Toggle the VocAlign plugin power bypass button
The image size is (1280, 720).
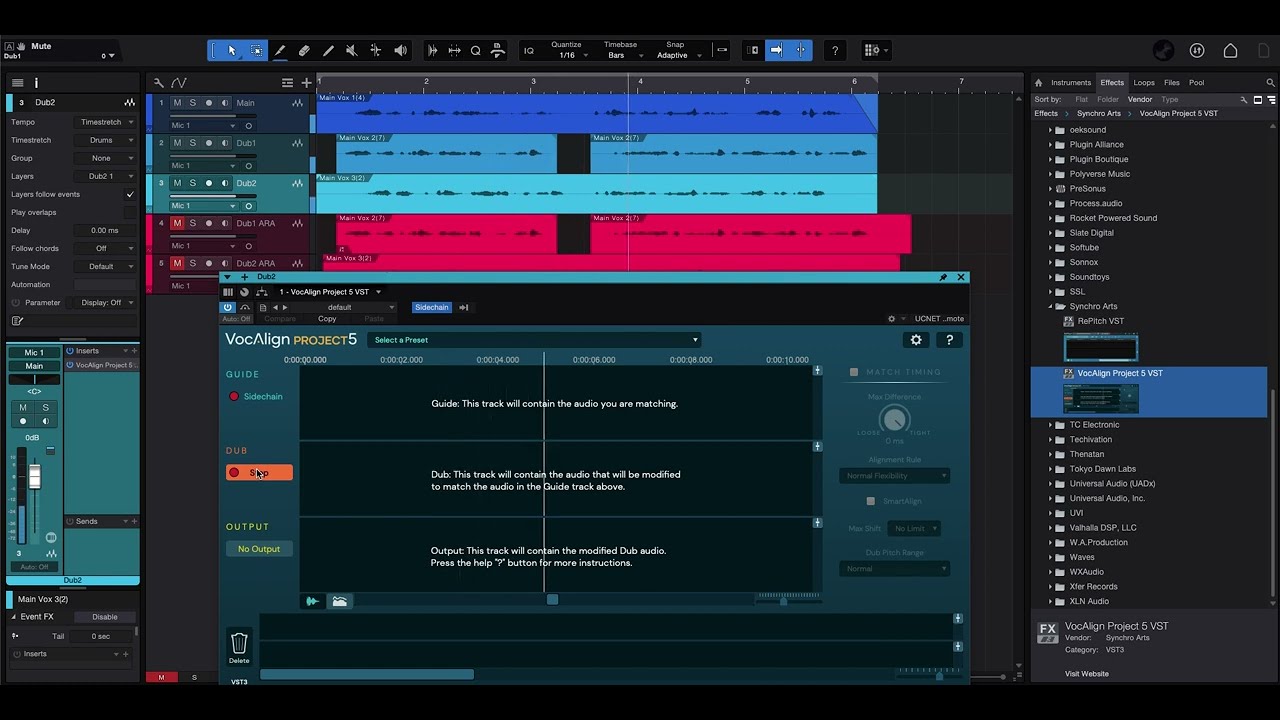point(228,307)
